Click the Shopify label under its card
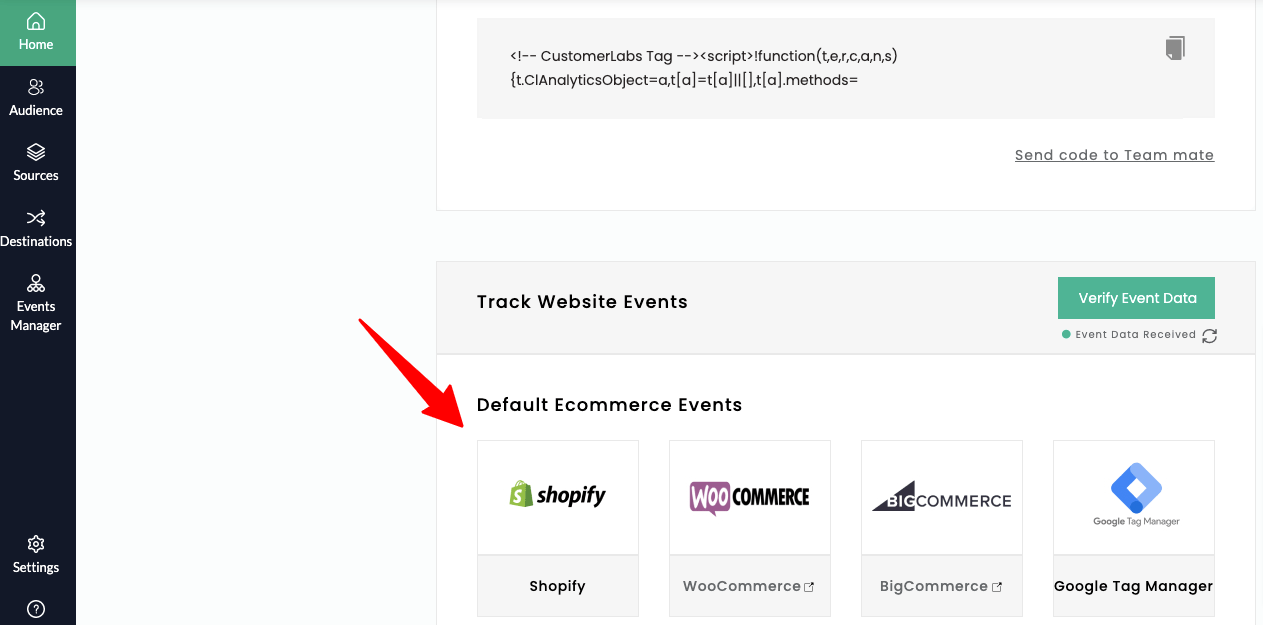Screen dimensions: 1263x625 click(x=557, y=585)
